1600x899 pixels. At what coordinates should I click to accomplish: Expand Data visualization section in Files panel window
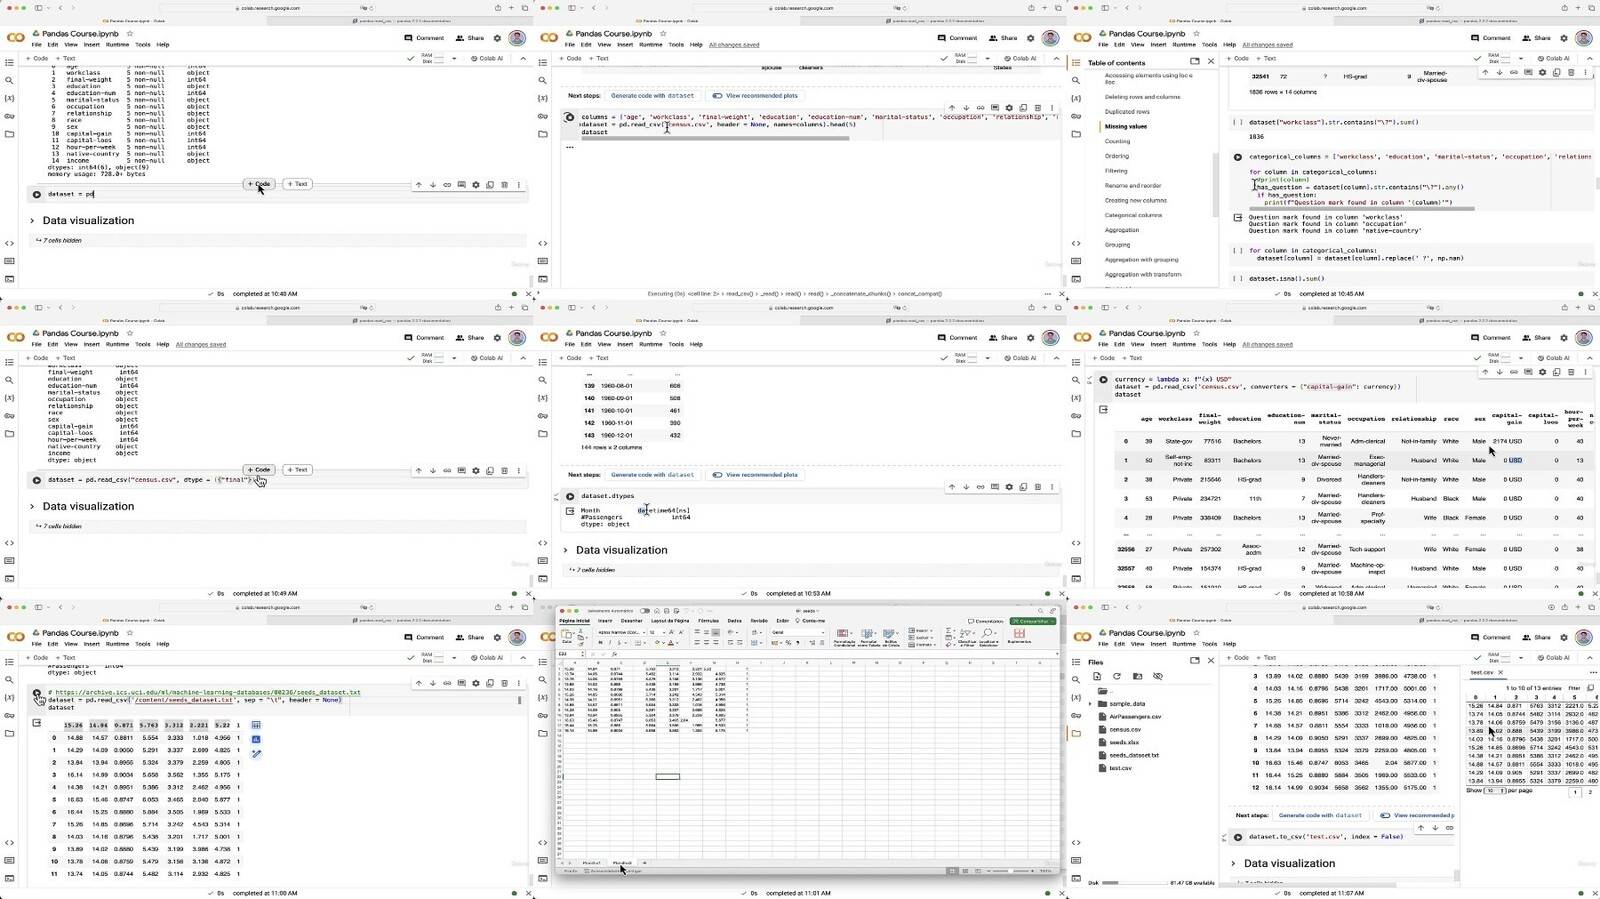[1233, 864]
